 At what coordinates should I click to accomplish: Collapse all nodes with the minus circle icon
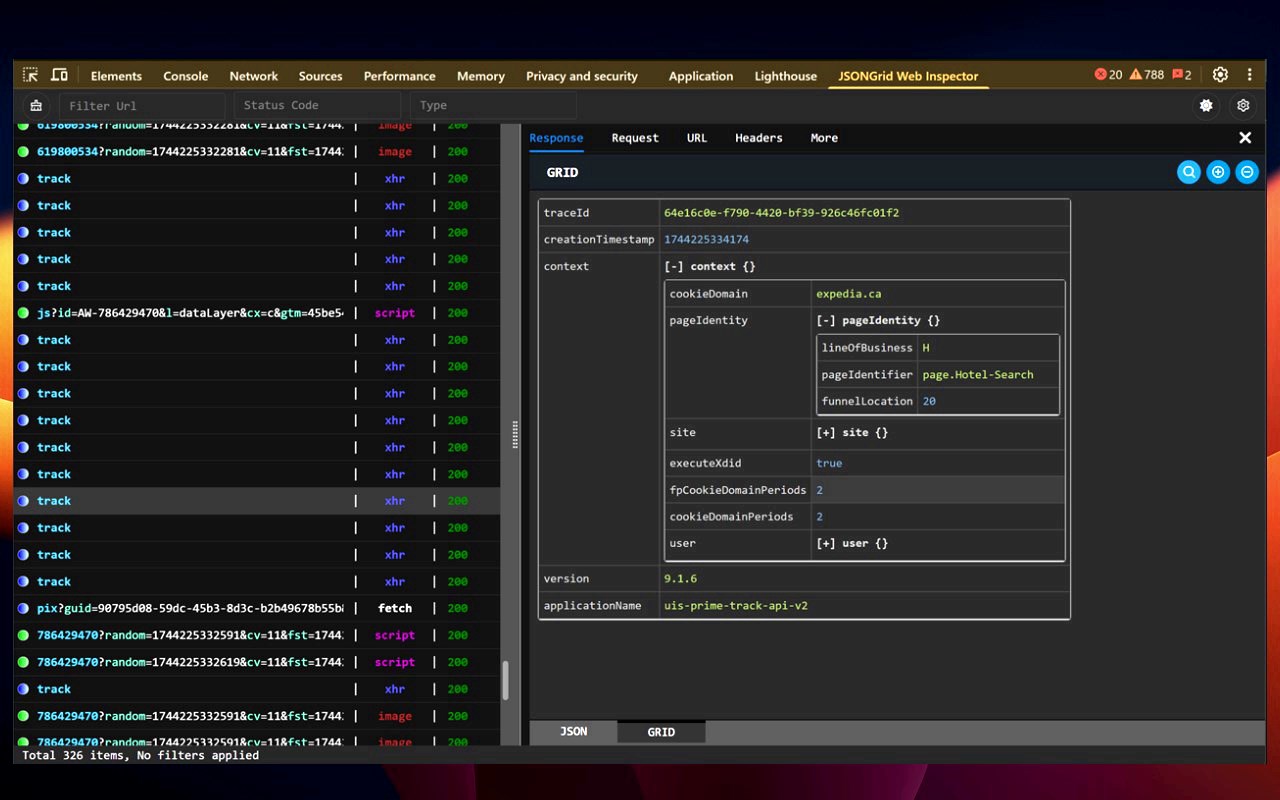pyautogui.click(x=1246, y=172)
